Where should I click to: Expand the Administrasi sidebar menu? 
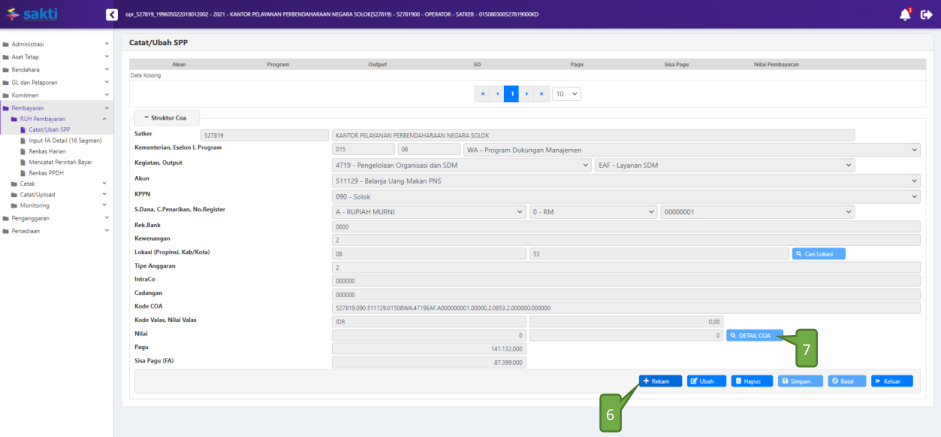[x=56, y=45]
